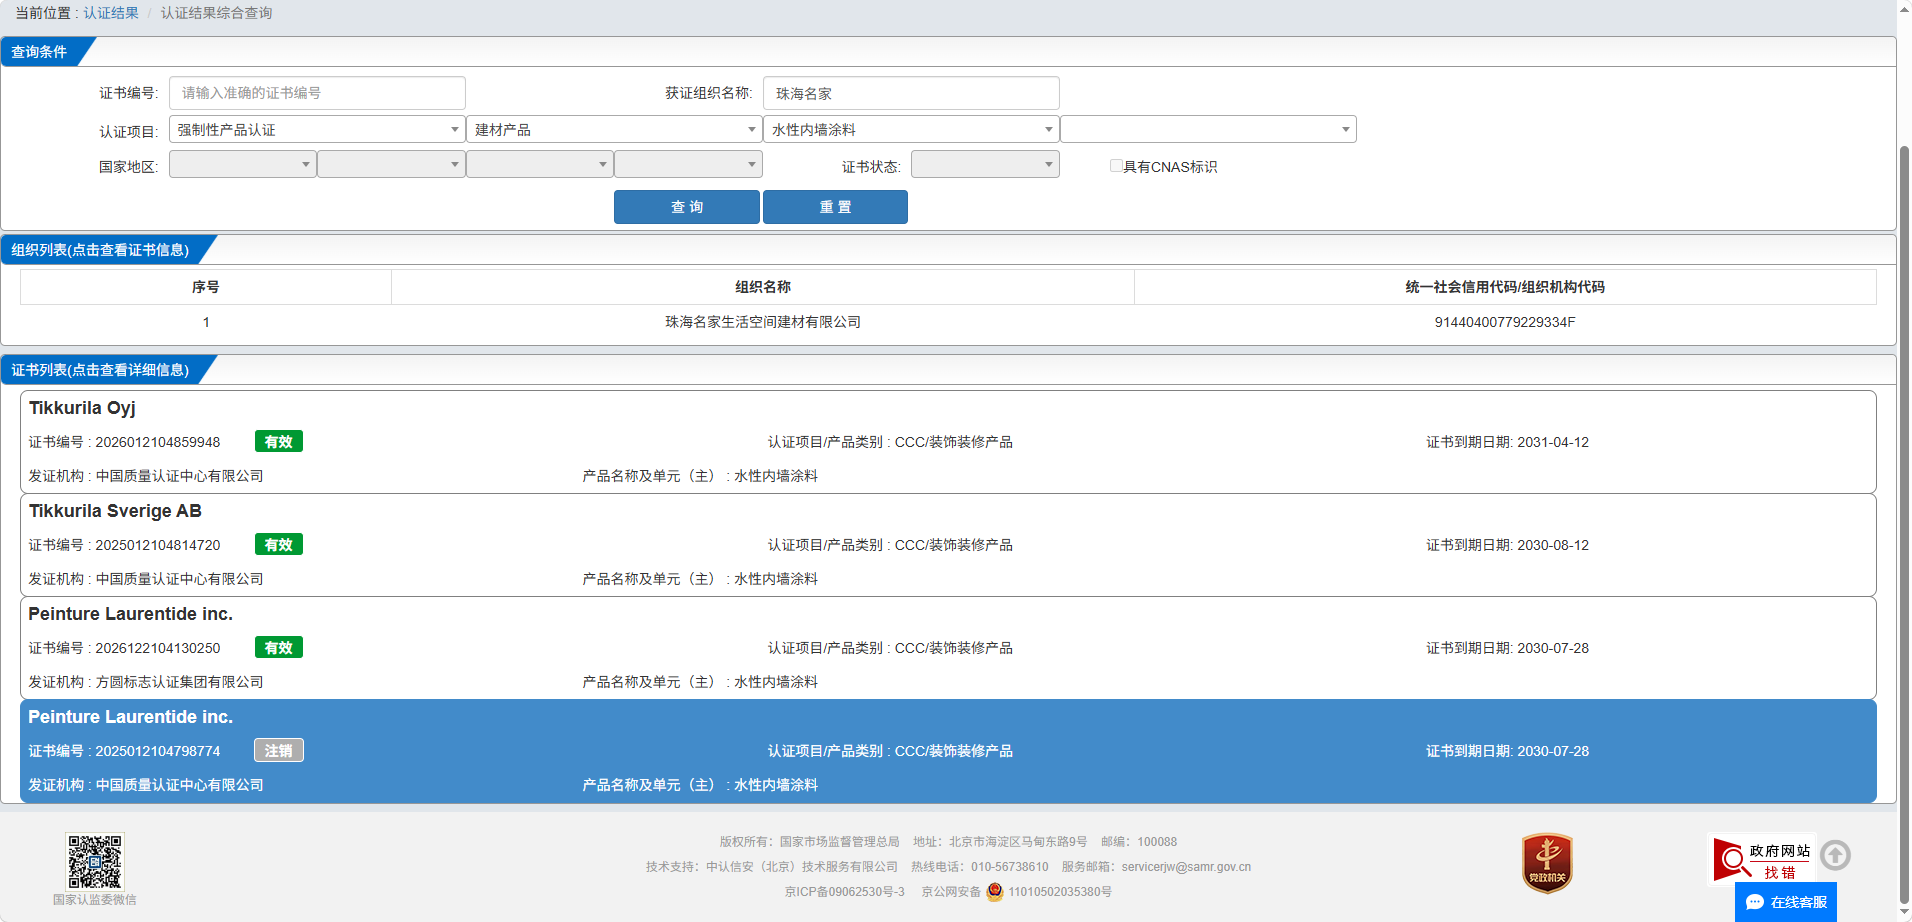Open the Tikkurila Sverige AB certificate card
The width and height of the screenshot is (1912, 922).
pyautogui.click(x=948, y=545)
